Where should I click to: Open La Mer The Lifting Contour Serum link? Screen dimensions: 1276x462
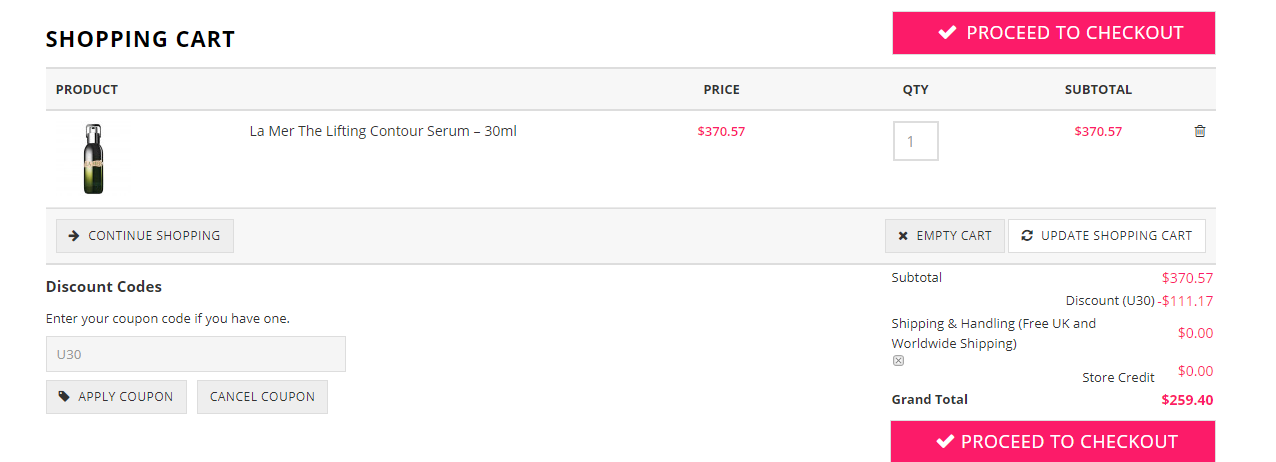(383, 131)
